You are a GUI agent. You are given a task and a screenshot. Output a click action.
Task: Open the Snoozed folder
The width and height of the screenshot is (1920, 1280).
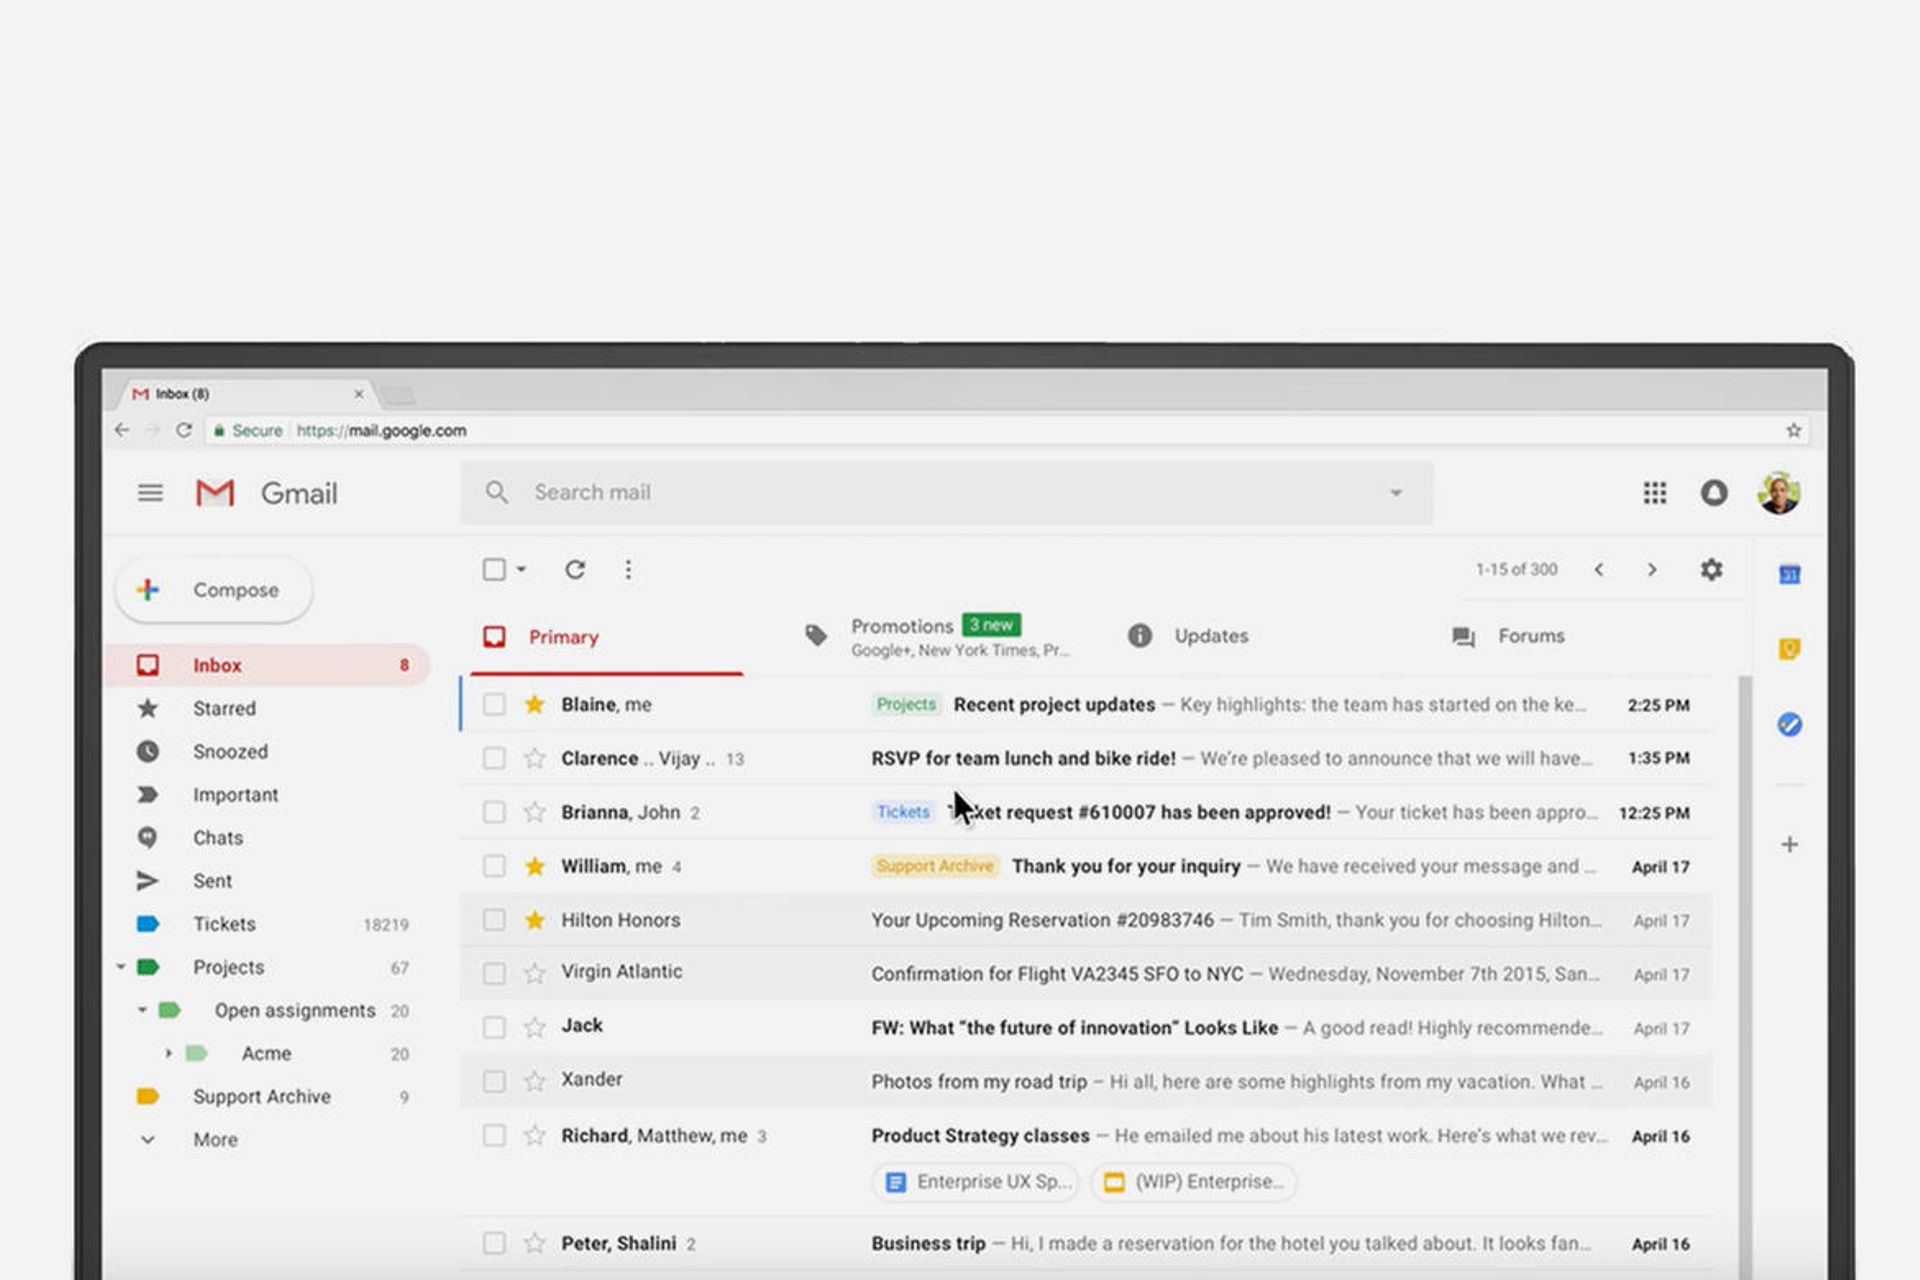click(x=231, y=751)
